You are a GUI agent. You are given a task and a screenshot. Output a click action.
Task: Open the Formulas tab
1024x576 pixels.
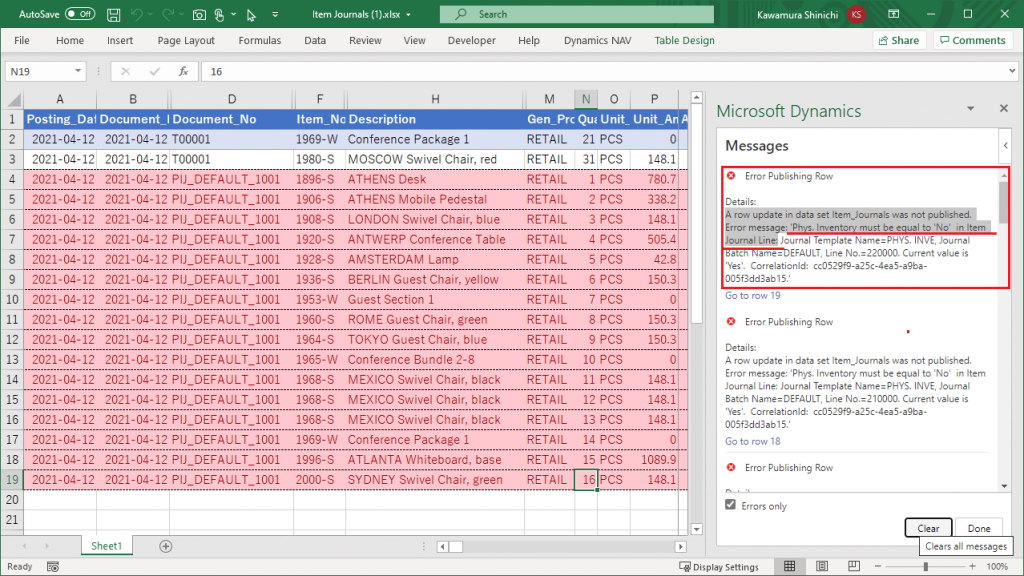coord(259,40)
